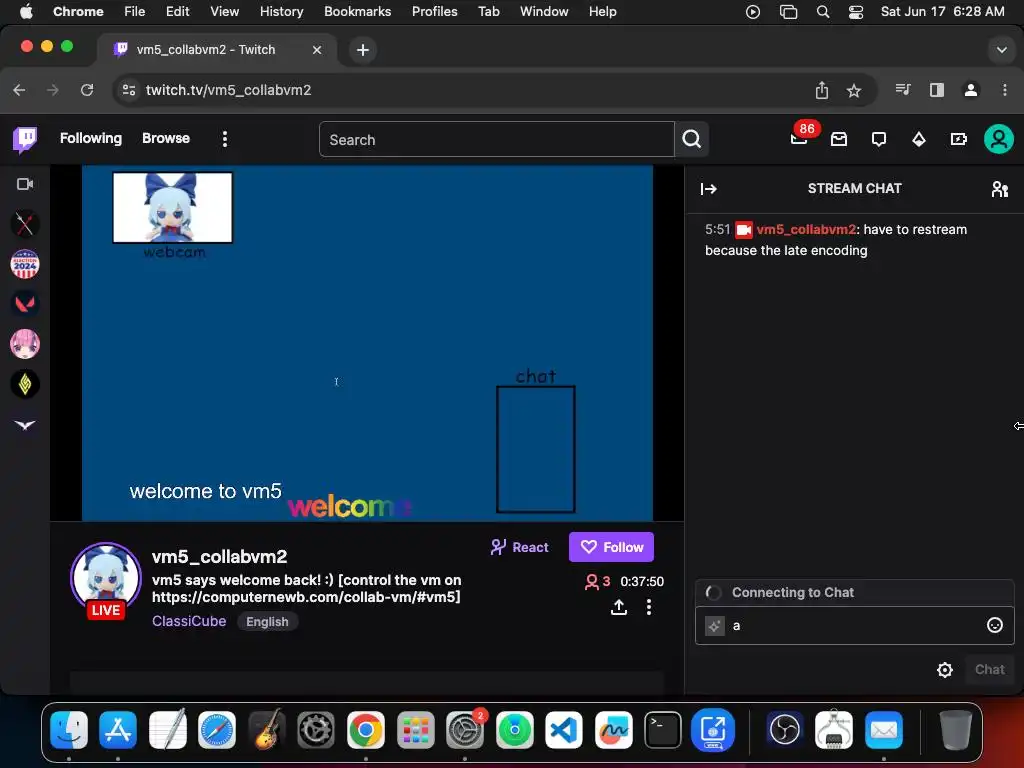Open the pink-haired avatar channel in sidebar
1024x768 pixels.
pos(25,344)
